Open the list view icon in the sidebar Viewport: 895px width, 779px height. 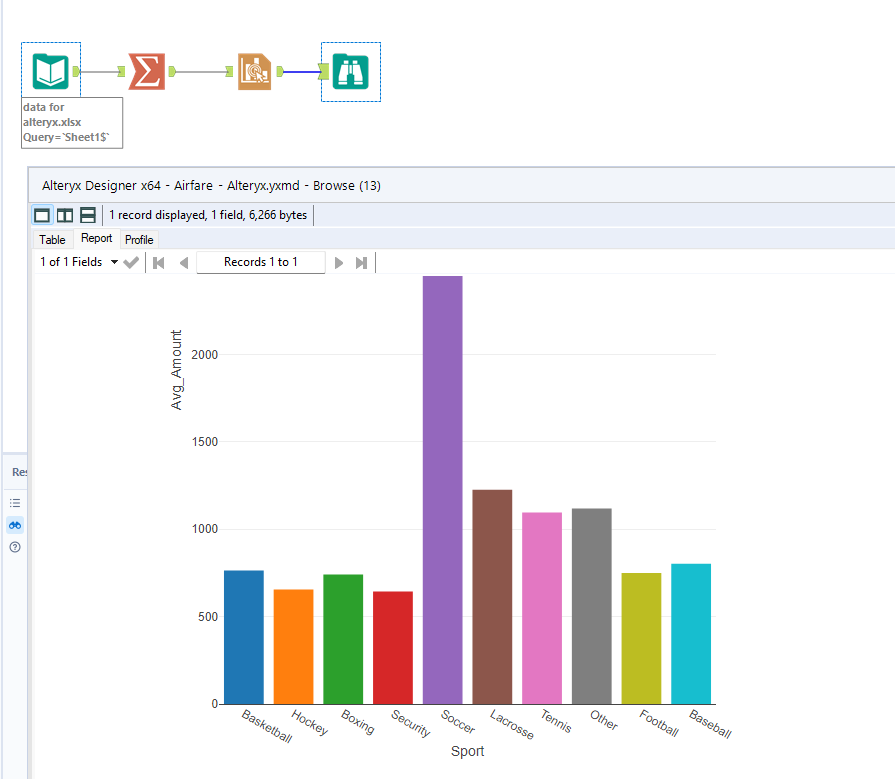coord(15,502)
